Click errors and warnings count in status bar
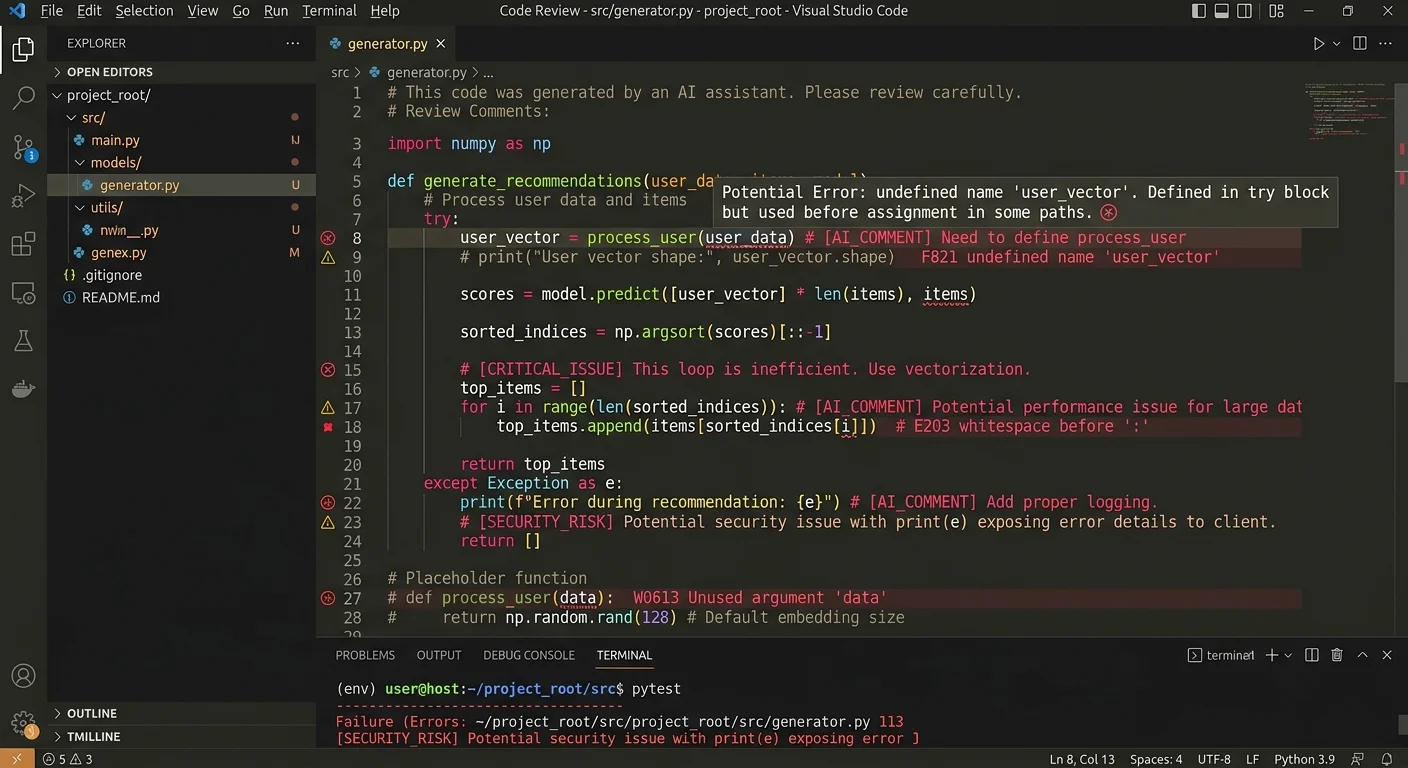1408x768 pixels. [67, 759]
